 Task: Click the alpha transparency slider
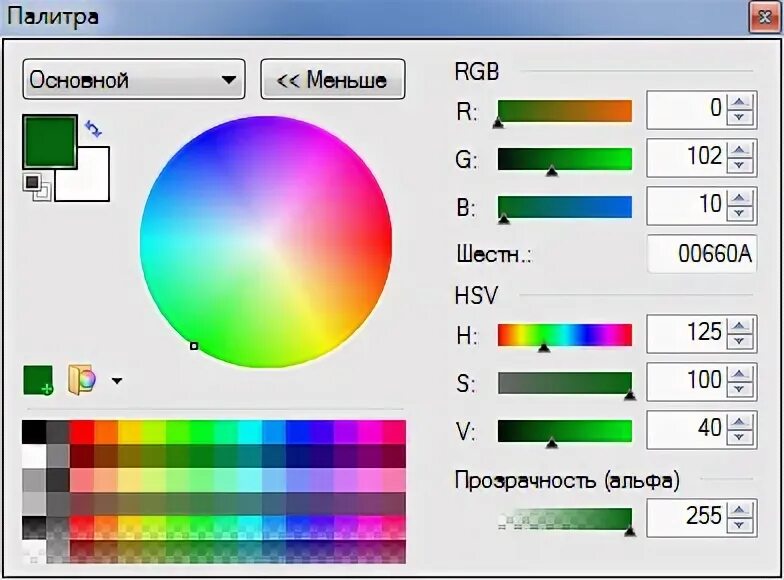pyautogui.click(x=564, y=519)
